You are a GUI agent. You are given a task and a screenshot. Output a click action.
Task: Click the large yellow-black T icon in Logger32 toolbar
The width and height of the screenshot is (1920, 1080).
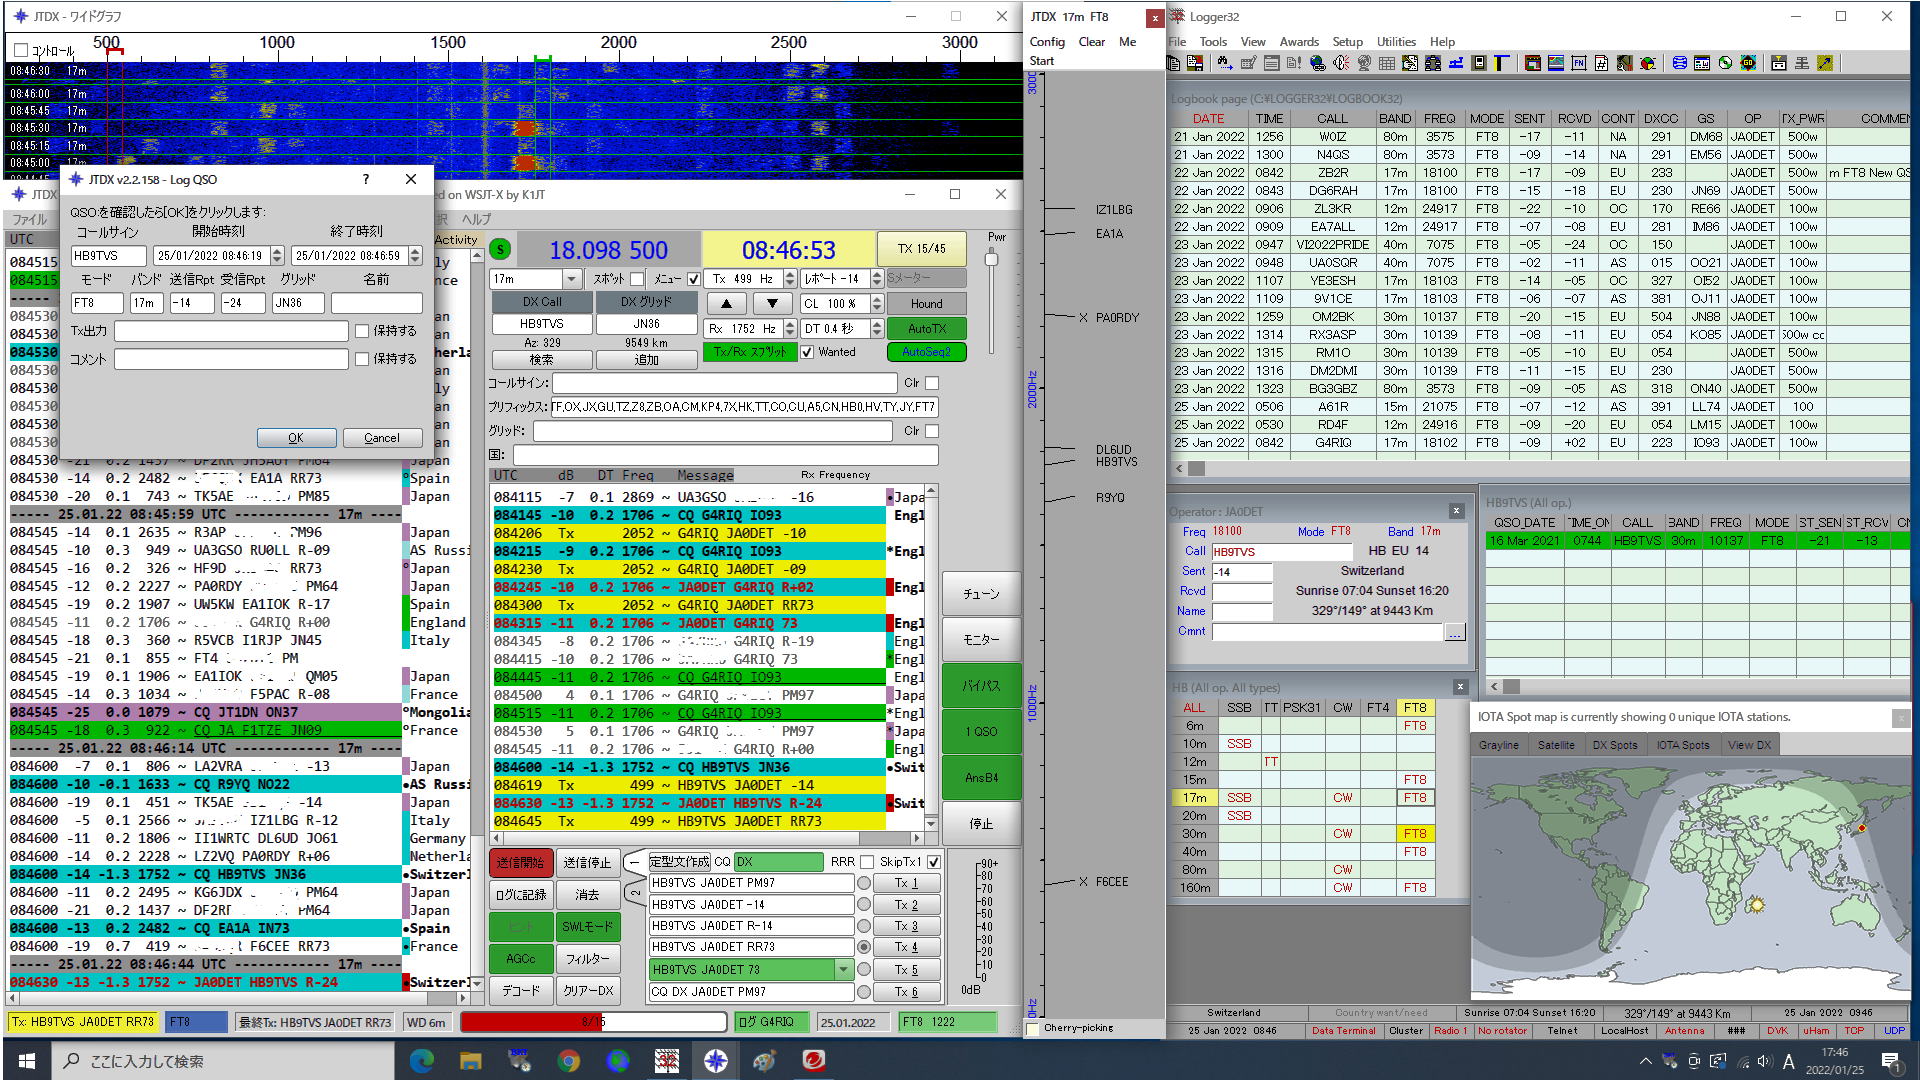1501,63
